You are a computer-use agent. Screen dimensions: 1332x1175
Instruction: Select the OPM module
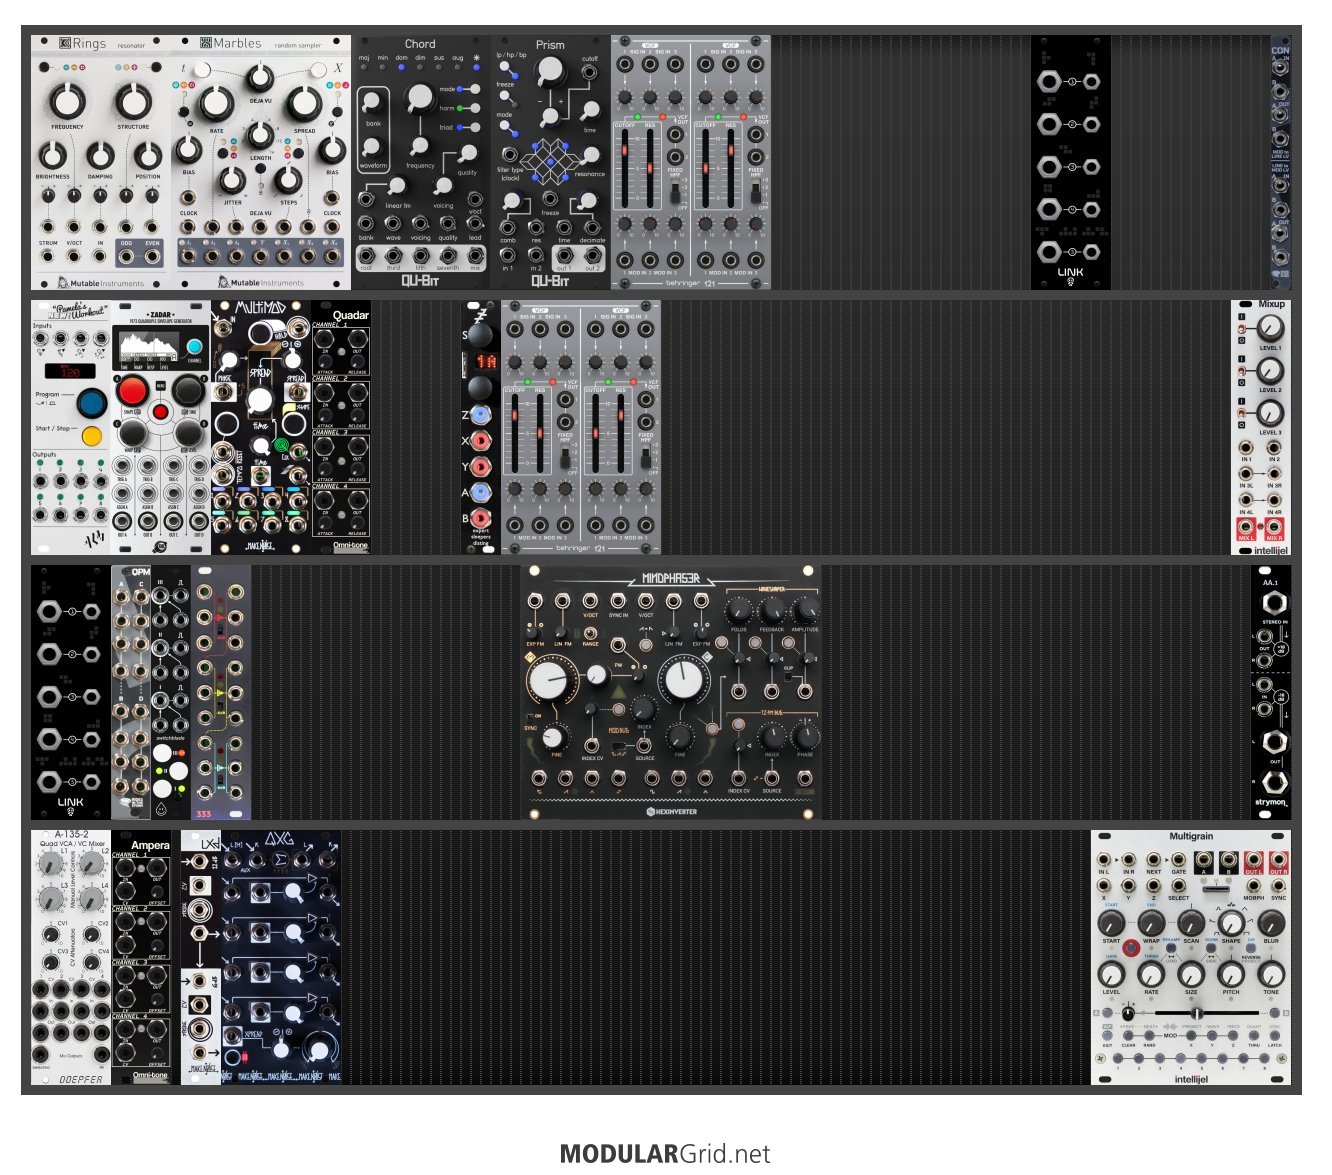(x=131, y=692)
